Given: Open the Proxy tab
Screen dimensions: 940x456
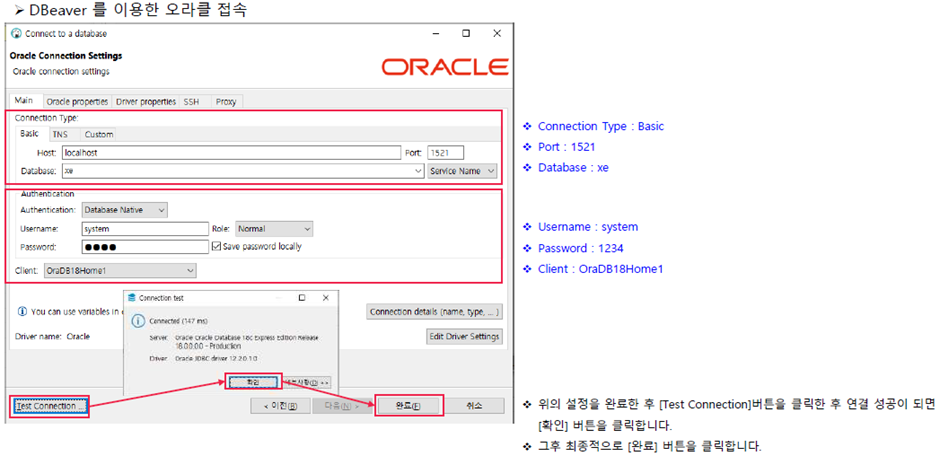Looking at the screenshot, I should [x=226, y=101].
